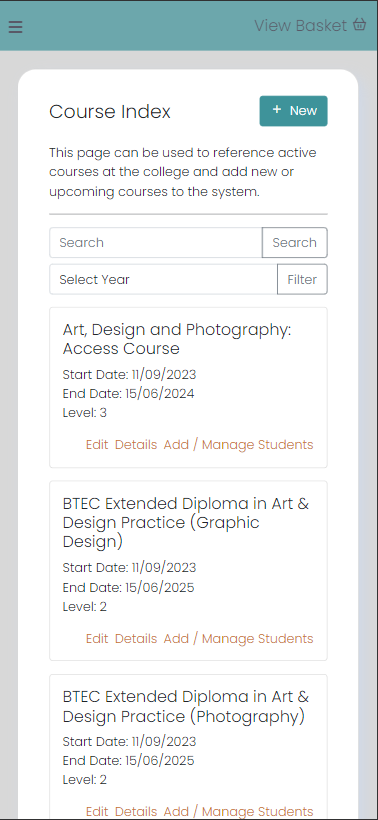The image size is (378, 820).
Task: Edit the Photography BTEC course
Action: click(x=97, y=812)
